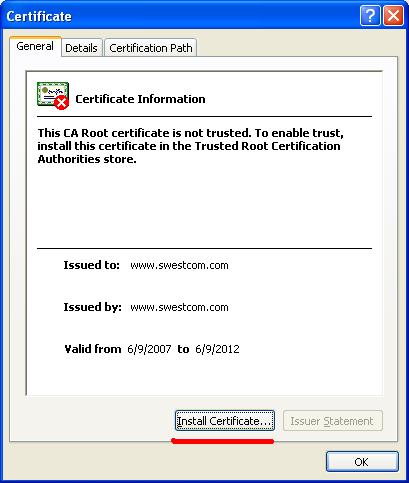Select the Certification Path tab
The image size is (409, 483).
[x=151, y=48]
